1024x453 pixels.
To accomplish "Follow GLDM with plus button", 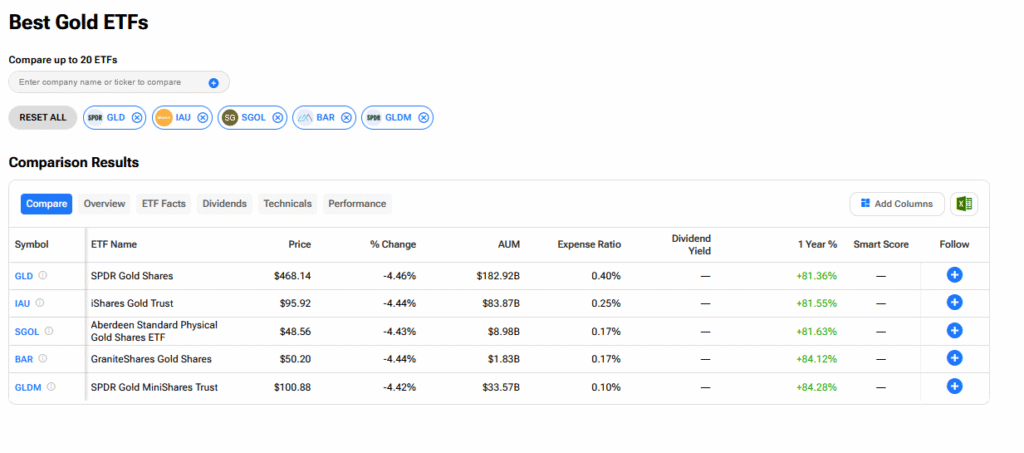I will pos(954,386).
